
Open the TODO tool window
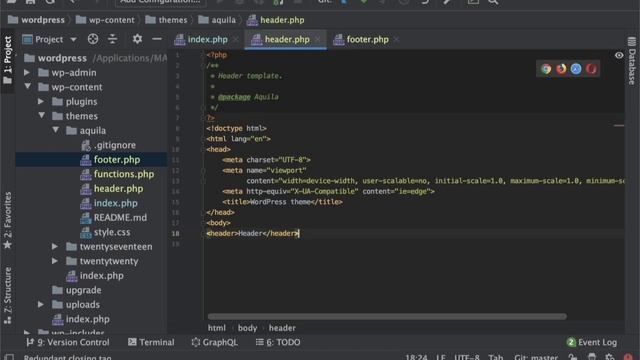(278, 342)
